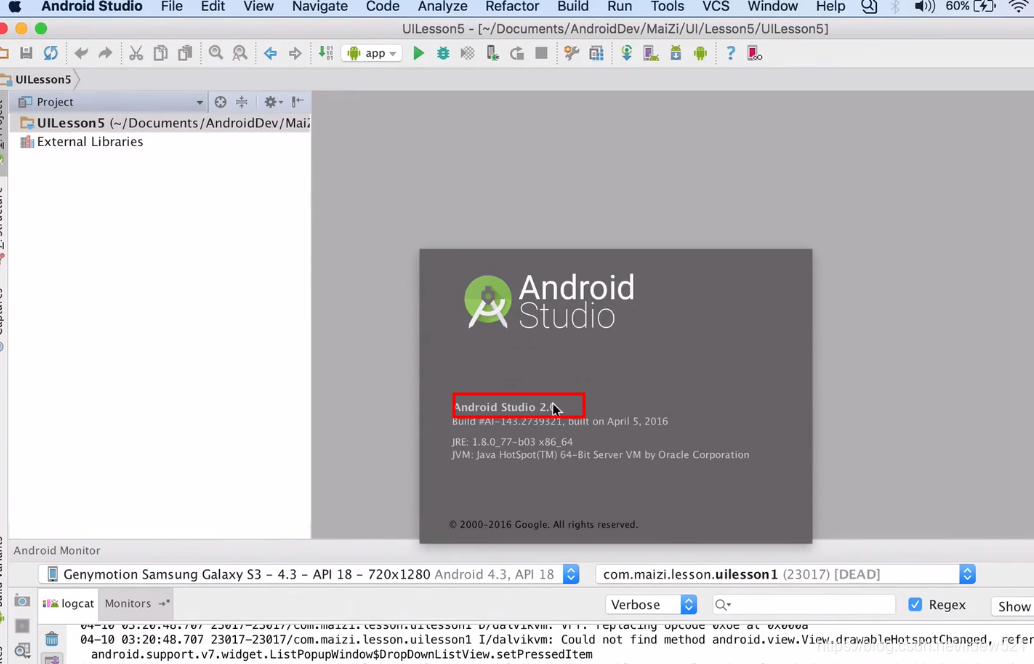Click the Redo arrow icon
Image resolution: width=1034 pixels, height=664 pixels.
106,53
